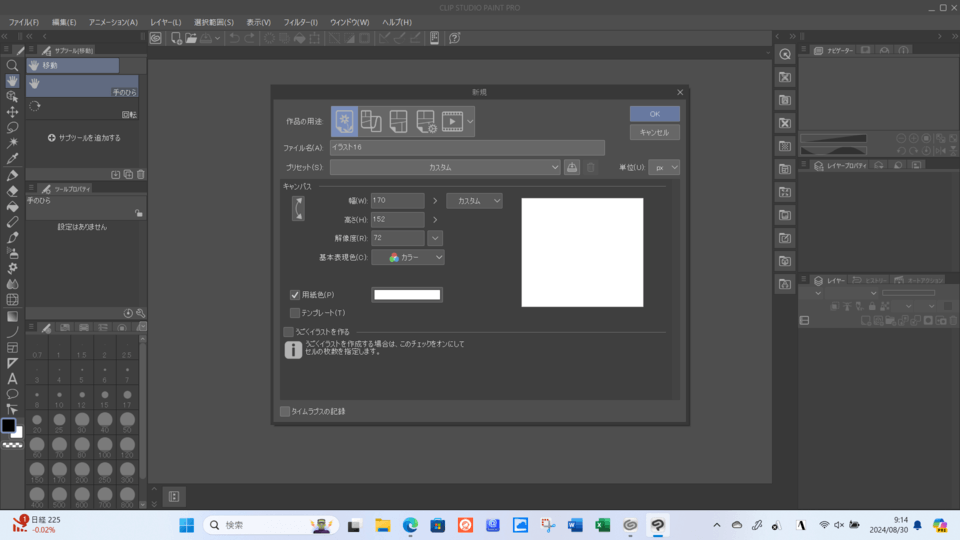Select the Blend droplets tool
Image resolution: width=960 pixels, height=540 pixels.
(12, 284)
